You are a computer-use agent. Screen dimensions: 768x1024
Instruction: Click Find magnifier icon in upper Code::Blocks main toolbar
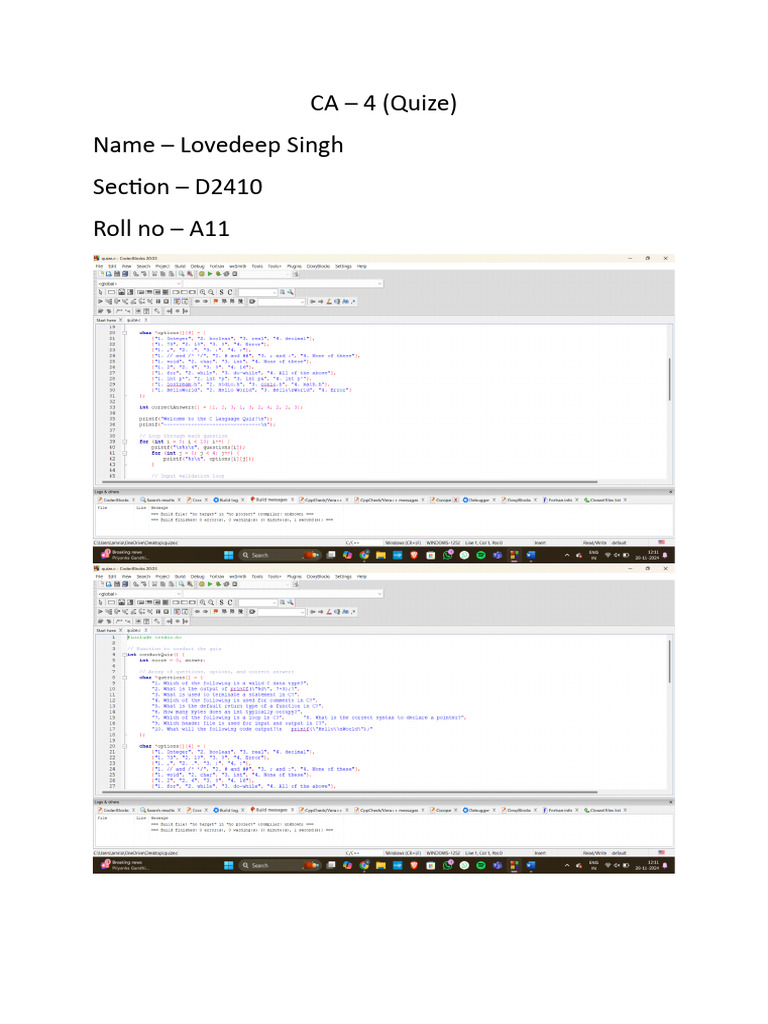pyautogui.click(x=182, y=274)
